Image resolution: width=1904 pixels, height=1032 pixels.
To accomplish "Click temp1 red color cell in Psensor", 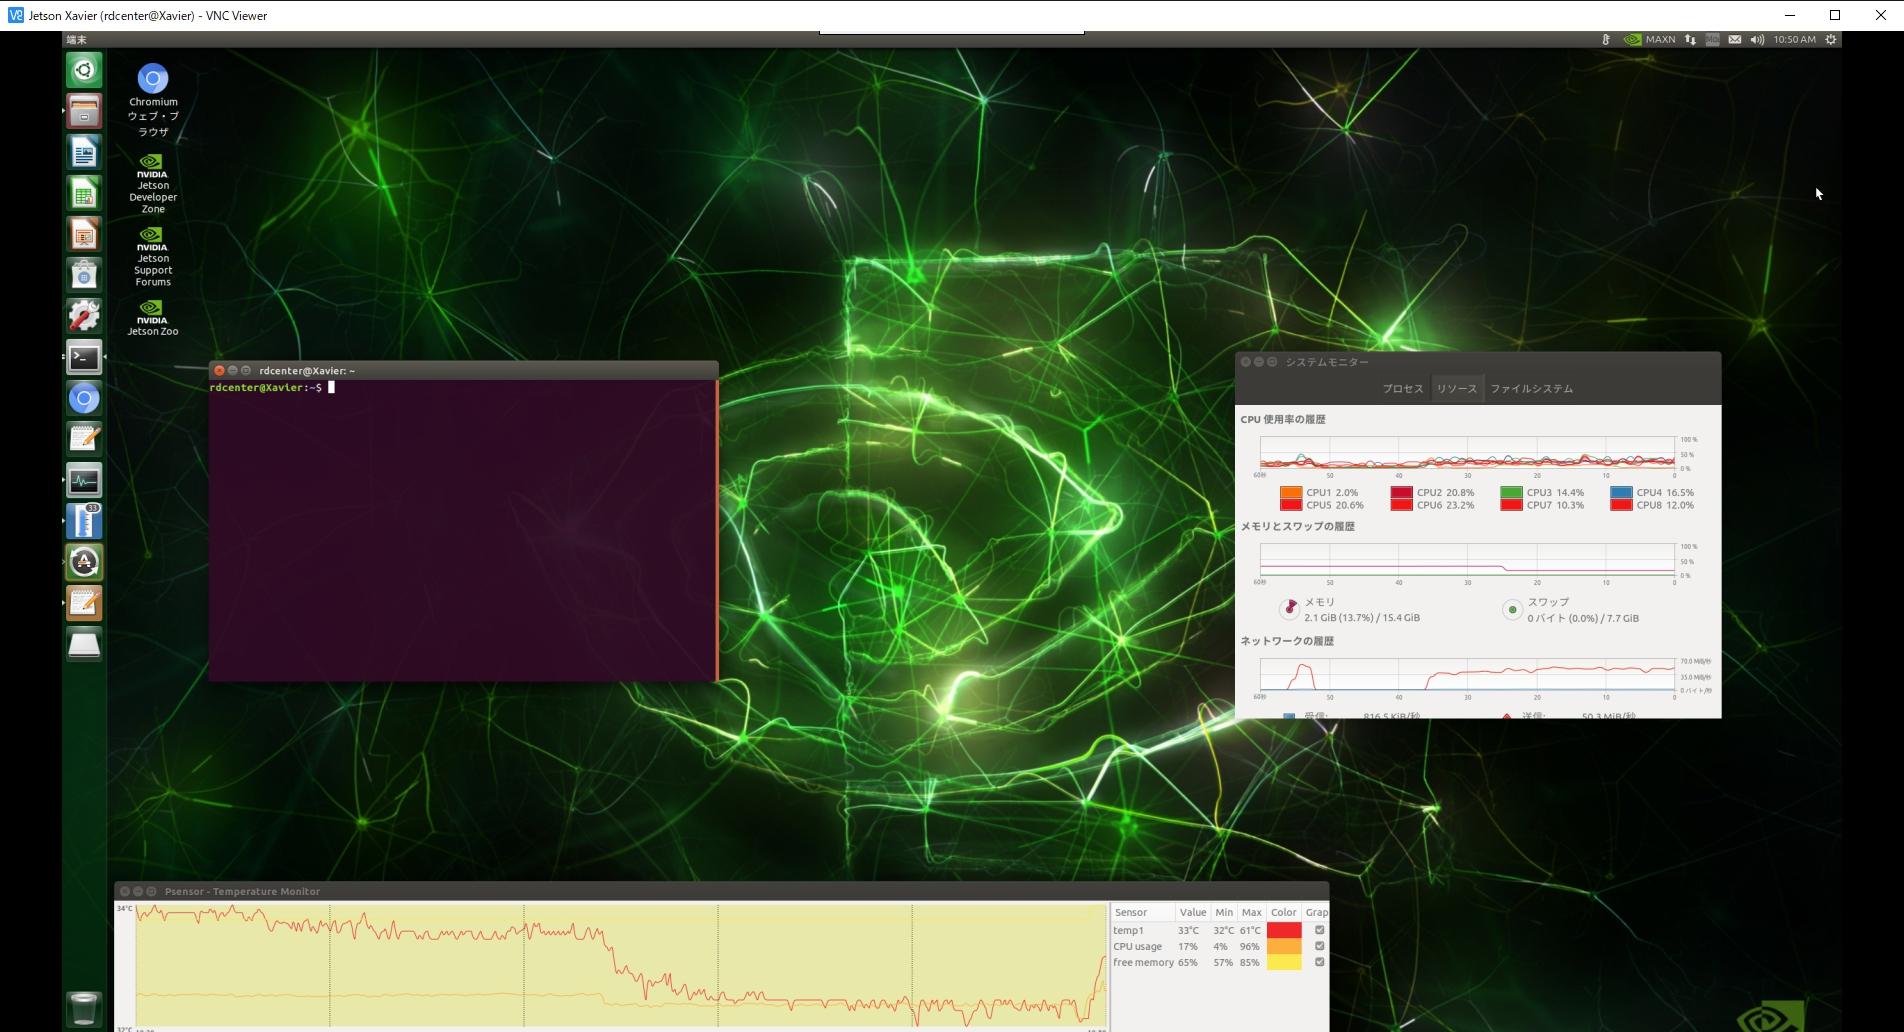I will (1284, 930).
